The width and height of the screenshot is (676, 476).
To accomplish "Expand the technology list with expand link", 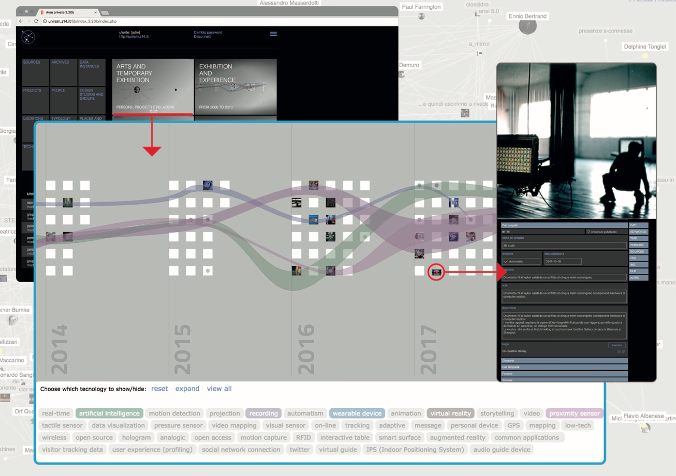I will pos(187,388).
